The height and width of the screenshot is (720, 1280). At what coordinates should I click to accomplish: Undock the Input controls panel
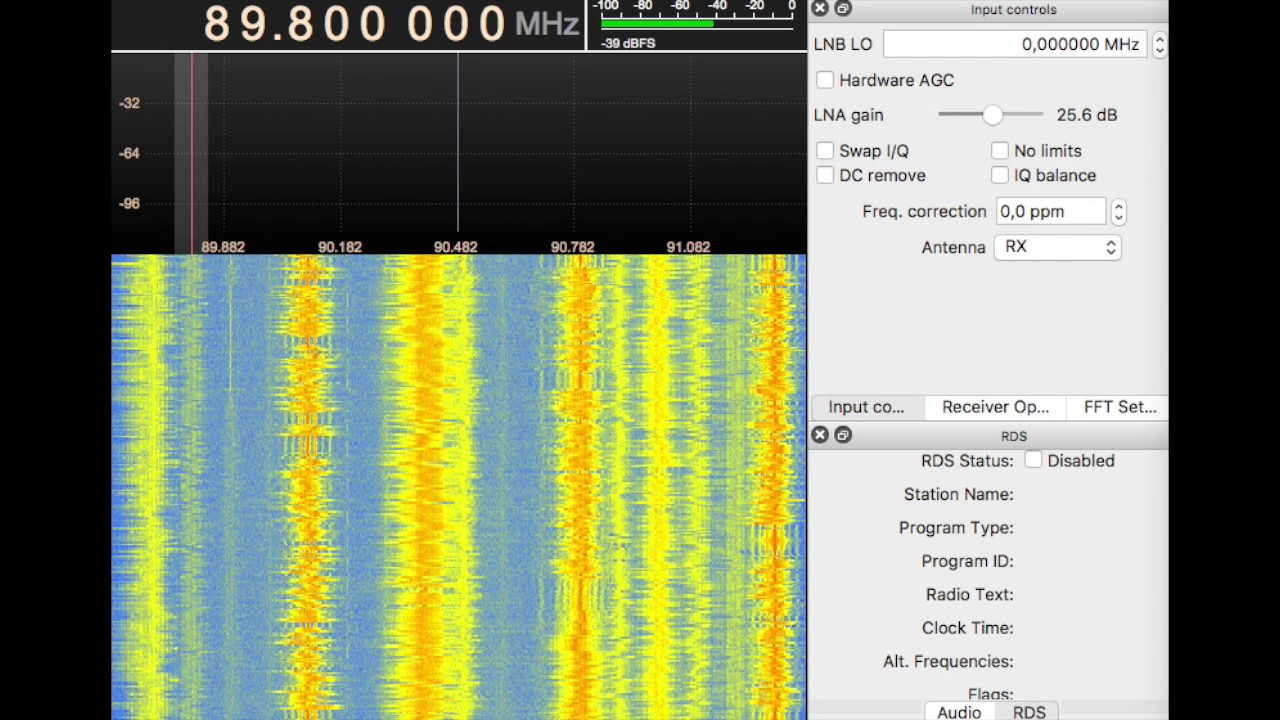[843, 9]
